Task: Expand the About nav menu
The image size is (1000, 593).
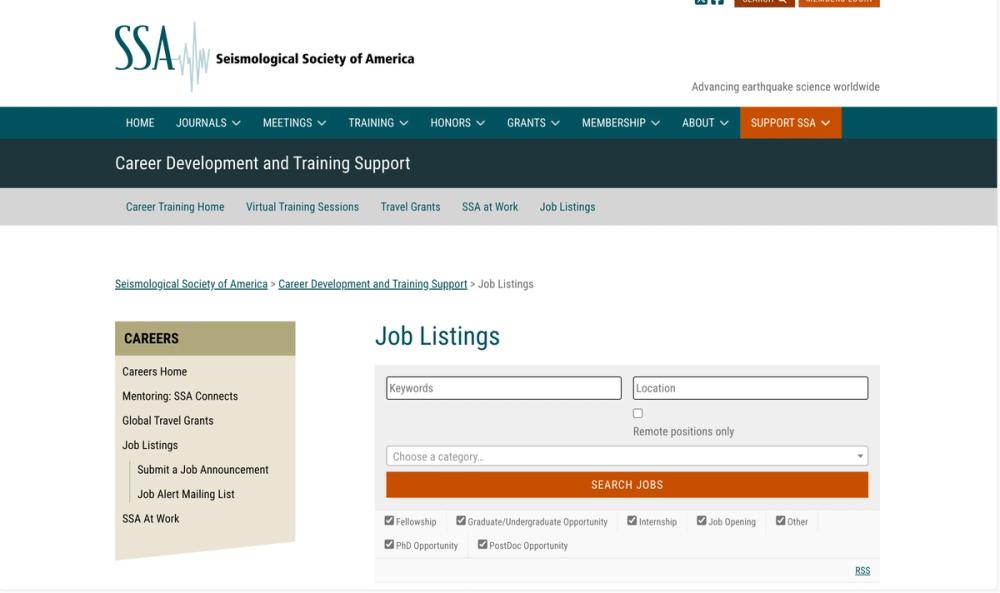Action: click(705, 122)
